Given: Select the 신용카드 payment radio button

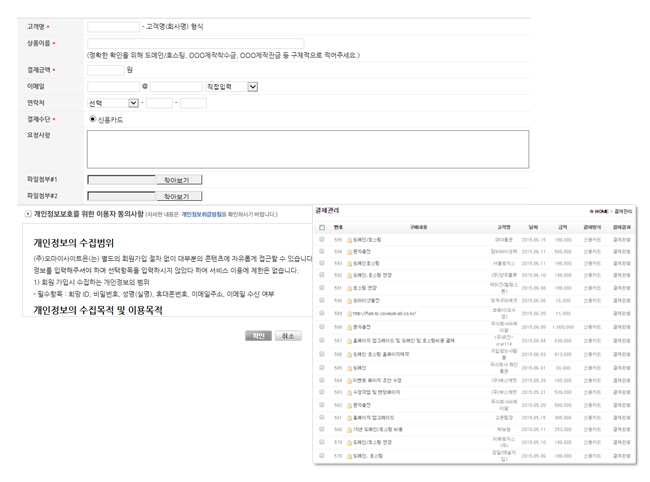Looking at the screenshot, I should tap(93, 119).
